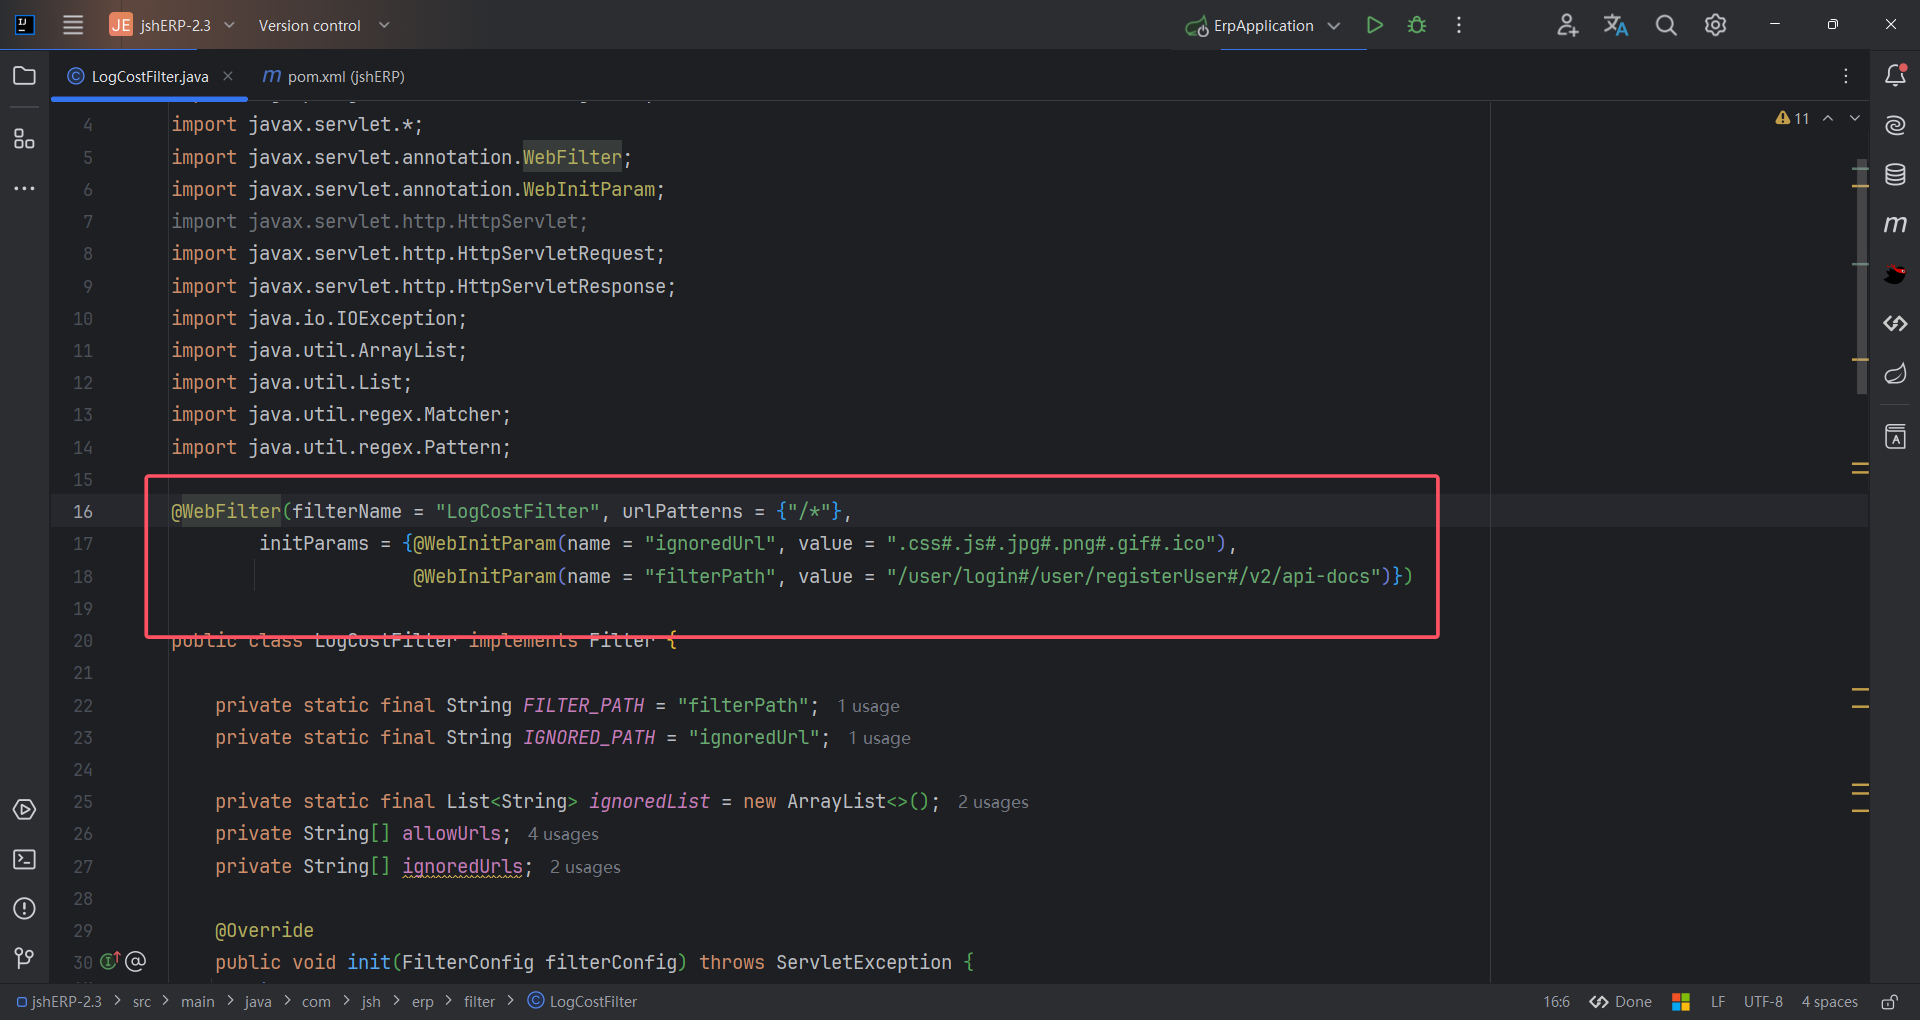1920x1020 pixels.
Task: Click the Microsoft-style colored squares status icon
Action: pos(1681,1001)
